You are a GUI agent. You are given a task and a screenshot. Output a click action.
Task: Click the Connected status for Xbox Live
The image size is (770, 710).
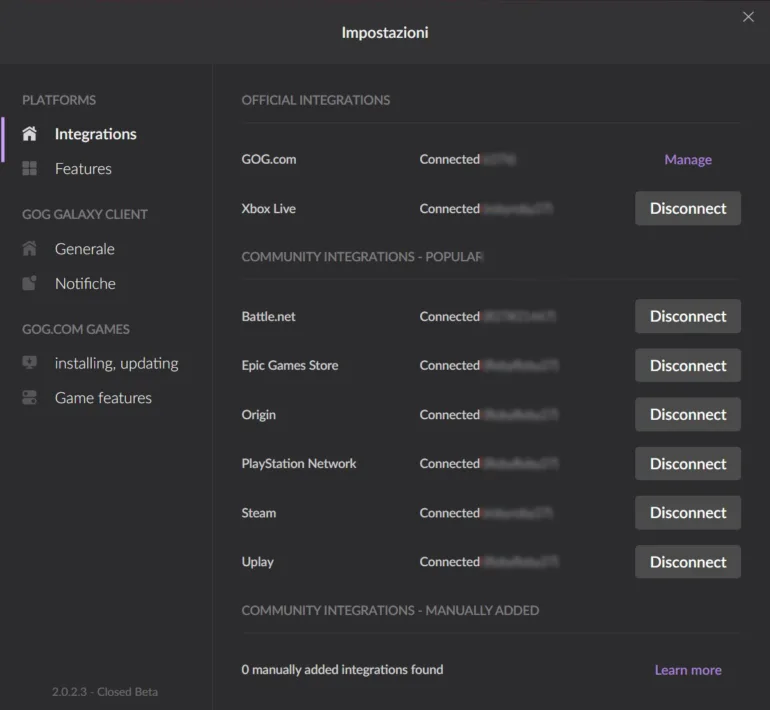[x=449, y=208]
